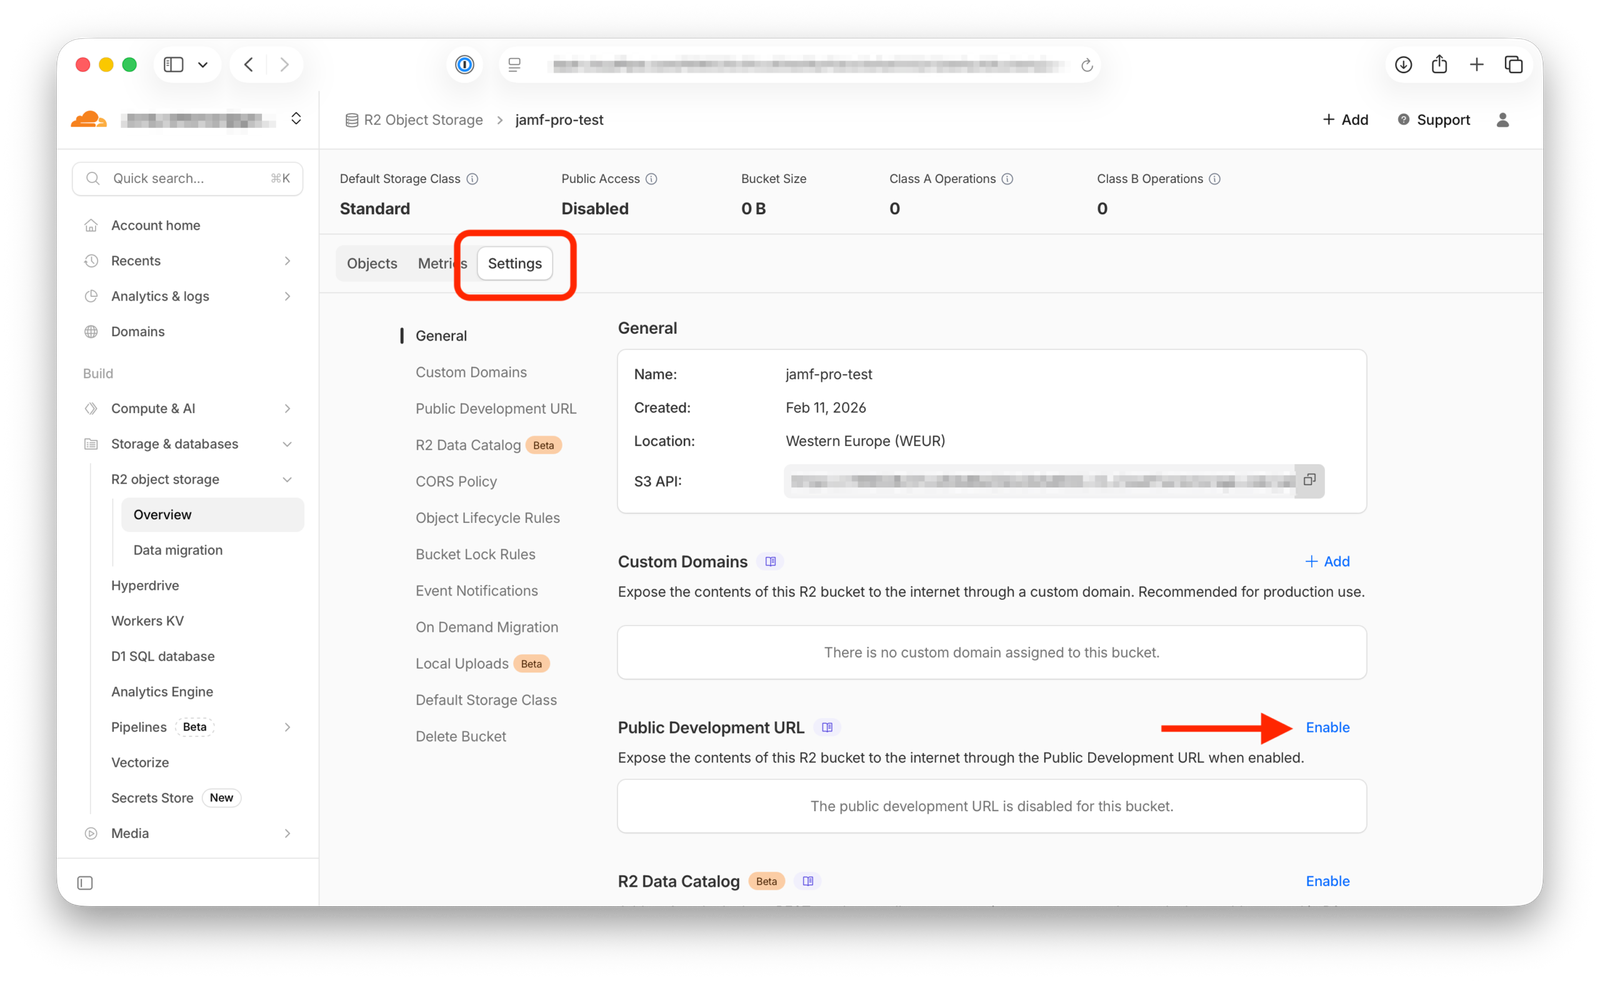The width and height of the screenshot is (1600, 981).
Task: Collapse the Storage & databases section
Action: pos(287,444)
